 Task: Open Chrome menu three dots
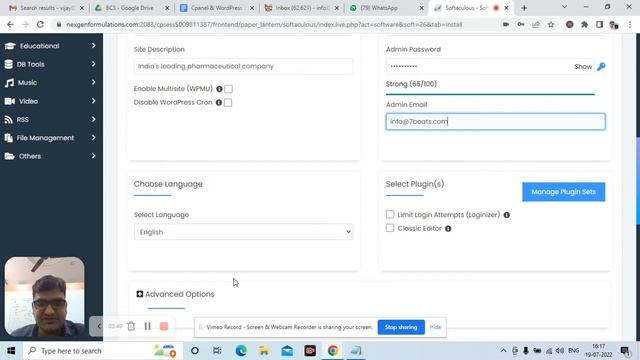(630, 24)
